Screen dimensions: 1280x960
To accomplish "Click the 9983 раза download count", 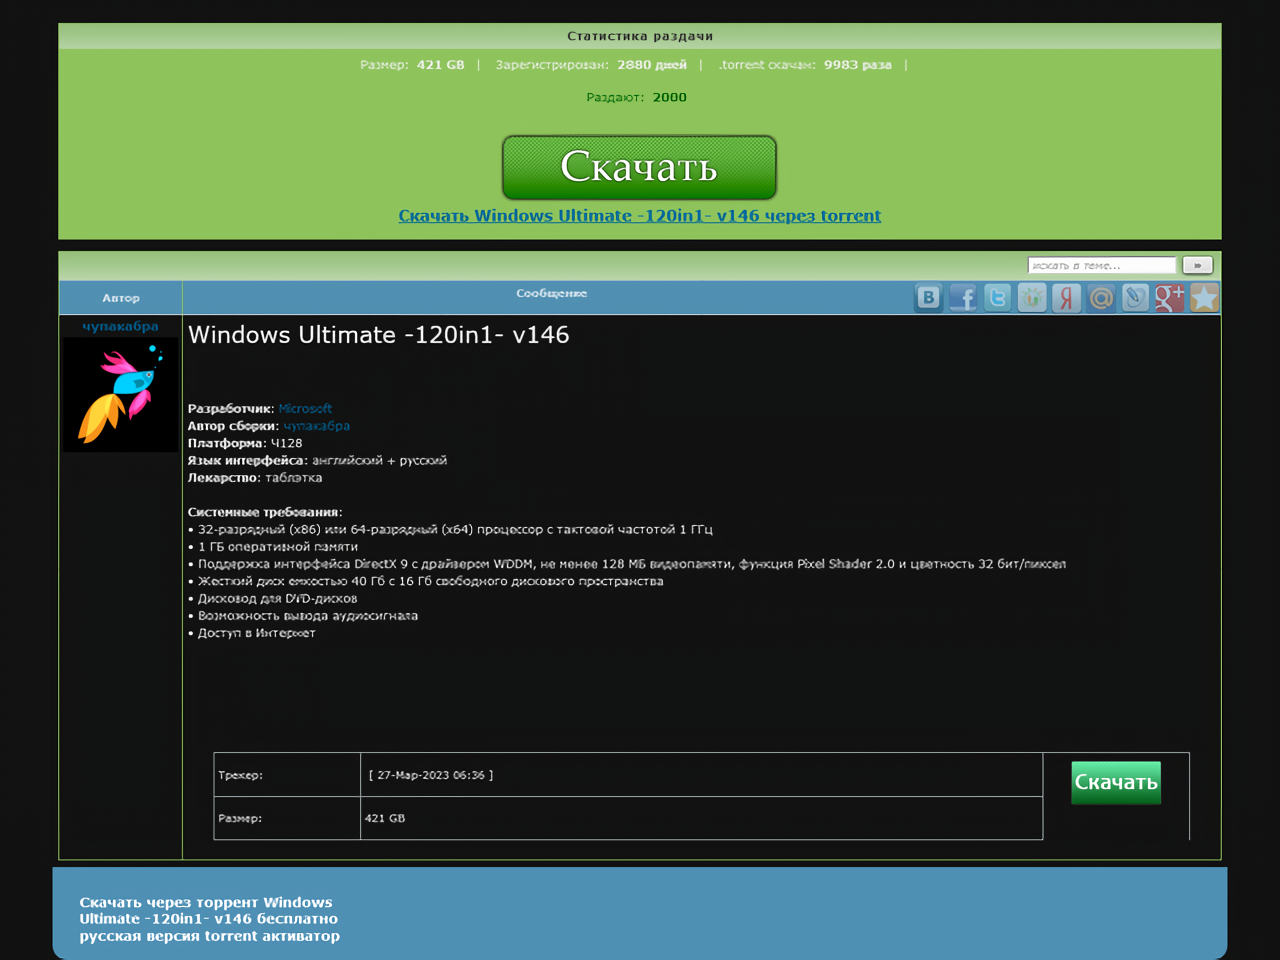I will point(858,65).
